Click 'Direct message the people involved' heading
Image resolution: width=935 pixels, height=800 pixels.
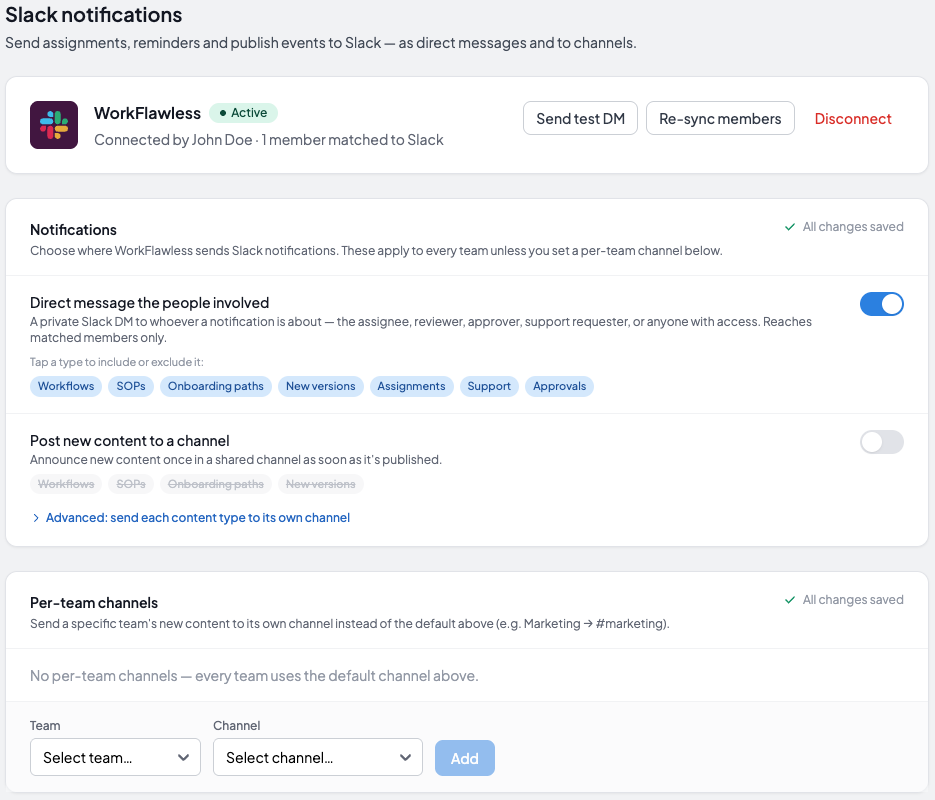click(x=150, y=303)
